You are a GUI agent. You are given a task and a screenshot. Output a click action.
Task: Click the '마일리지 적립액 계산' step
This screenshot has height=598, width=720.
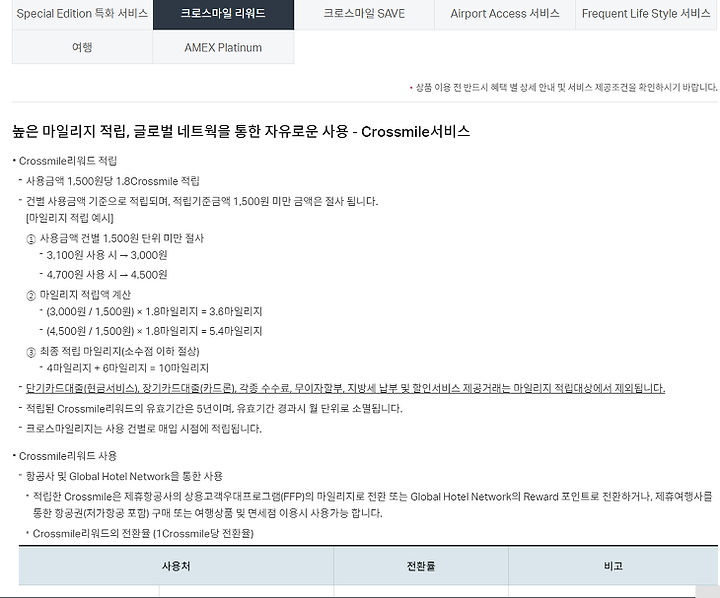click(85, 294)
